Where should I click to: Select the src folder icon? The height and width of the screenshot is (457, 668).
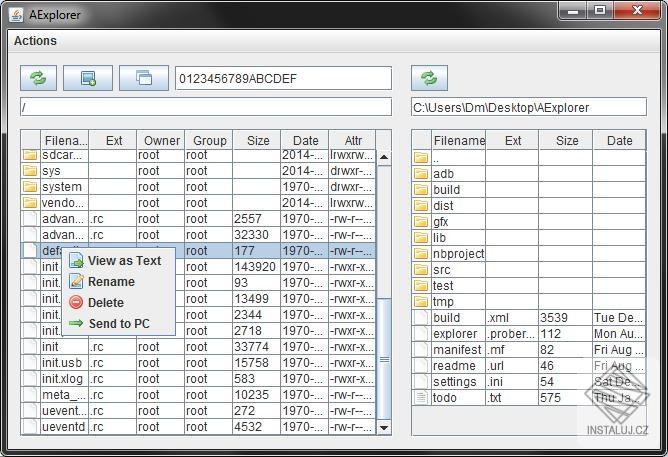[x=421, y=270]
